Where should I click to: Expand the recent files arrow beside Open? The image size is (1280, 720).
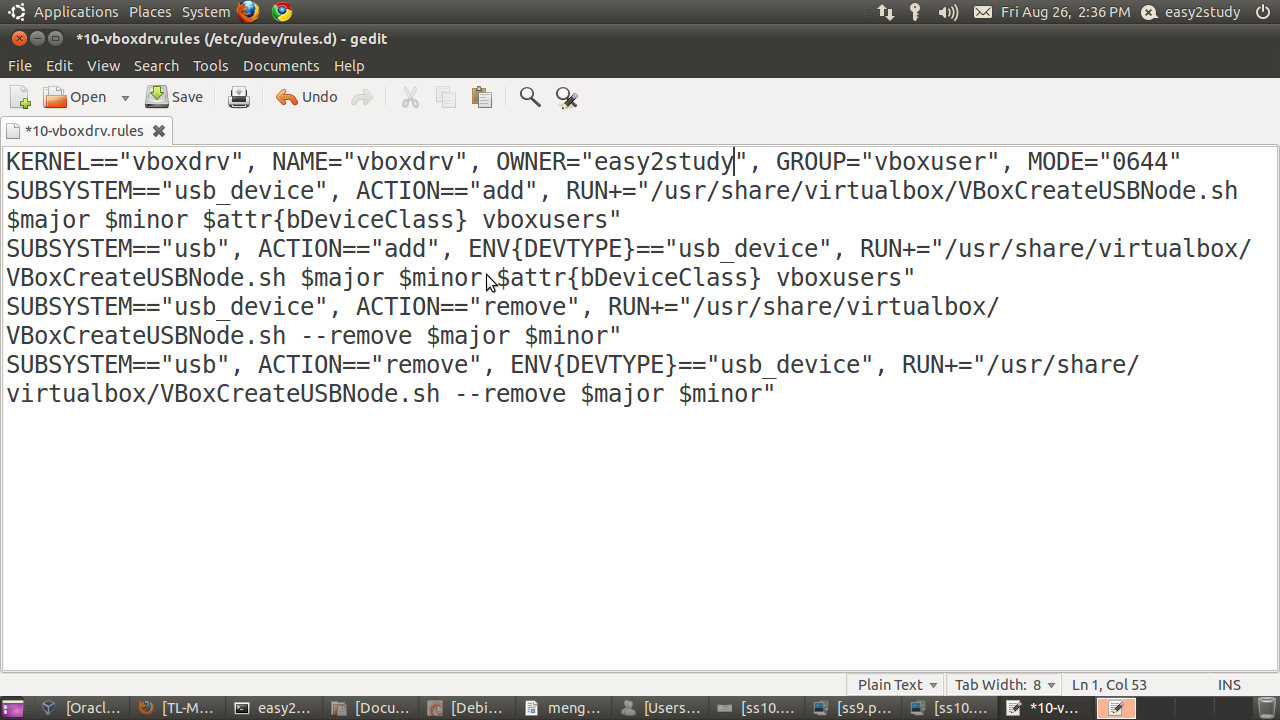(125, 98)
